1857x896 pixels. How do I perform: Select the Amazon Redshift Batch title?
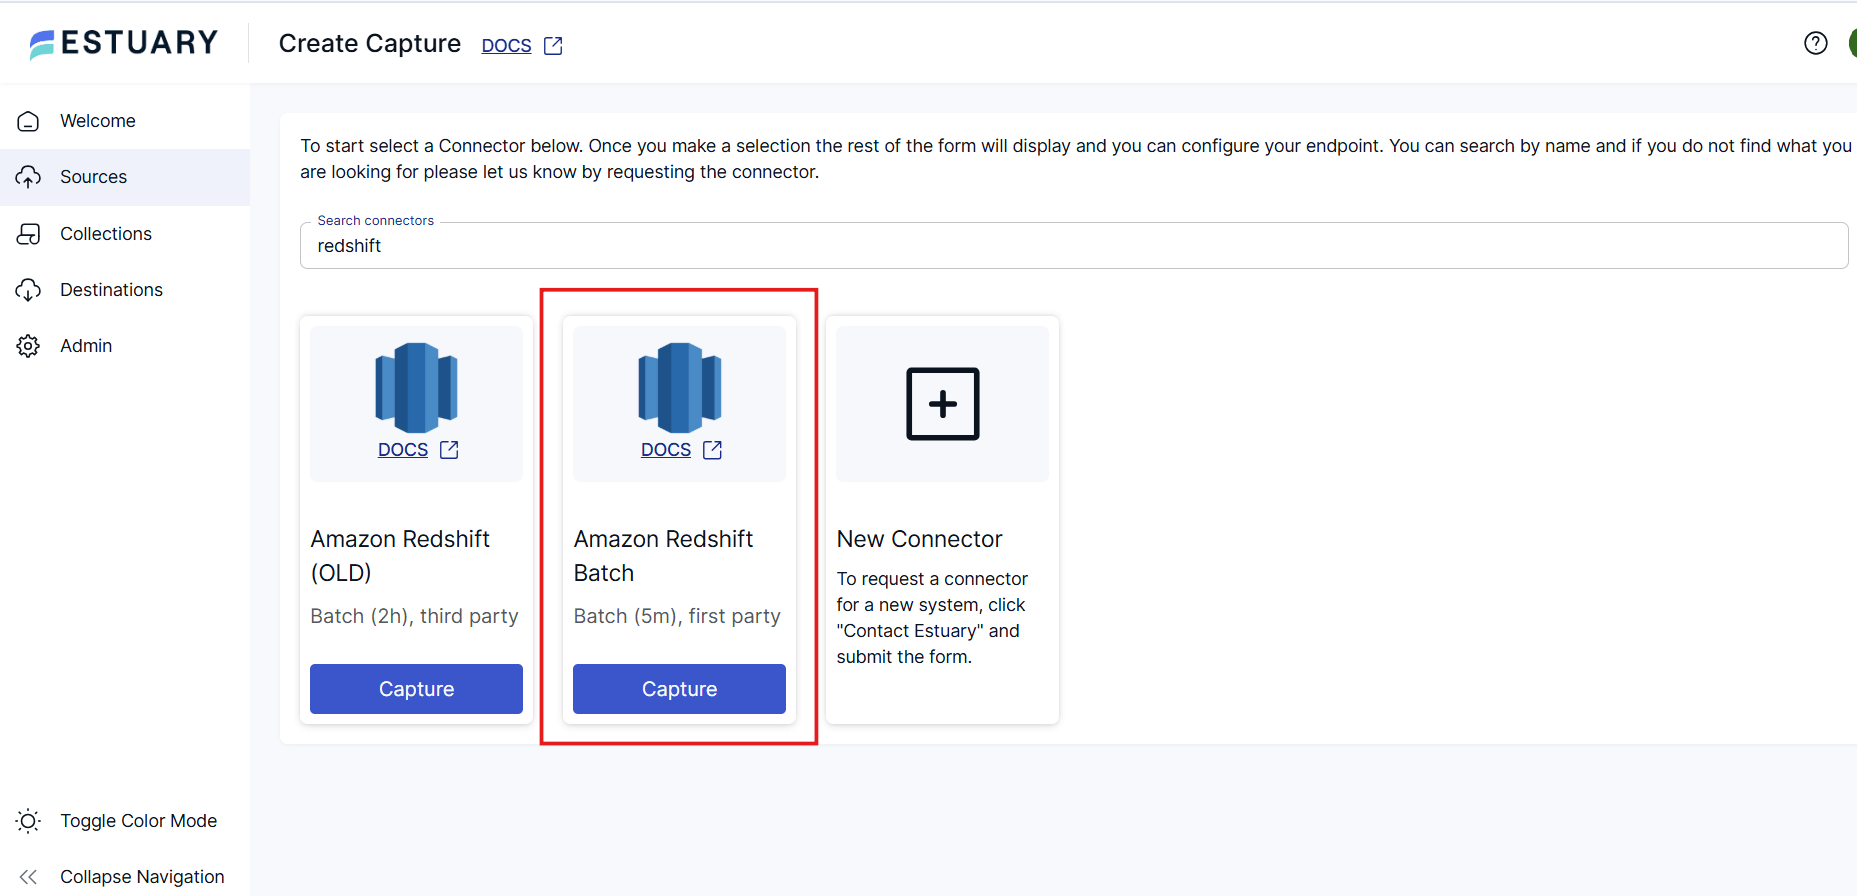663,556
